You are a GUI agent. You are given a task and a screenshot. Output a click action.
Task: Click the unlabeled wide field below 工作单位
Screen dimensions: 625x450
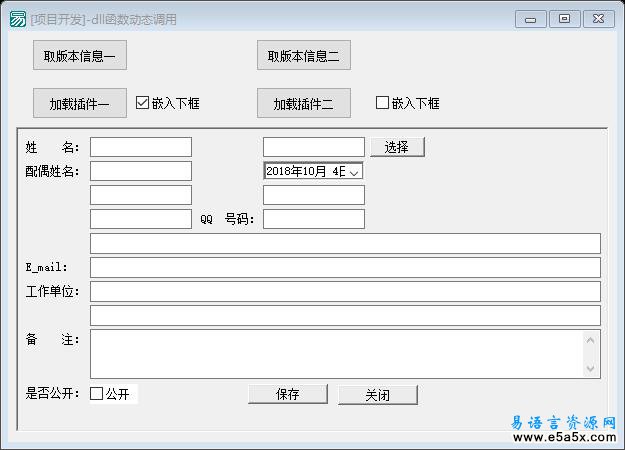(345, 315)
